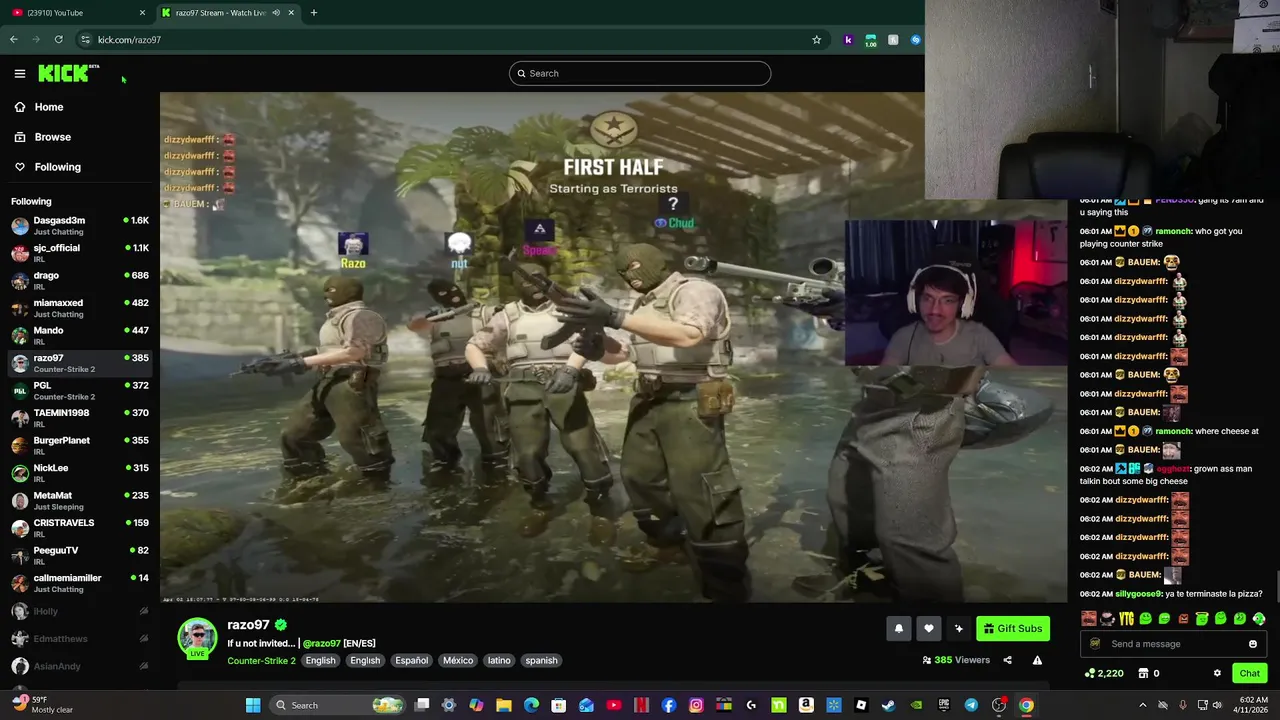1280x720 pixels.
Task: Show hidden tray icons chevron
Action: pyautogui.click(x=1143, y=705)
